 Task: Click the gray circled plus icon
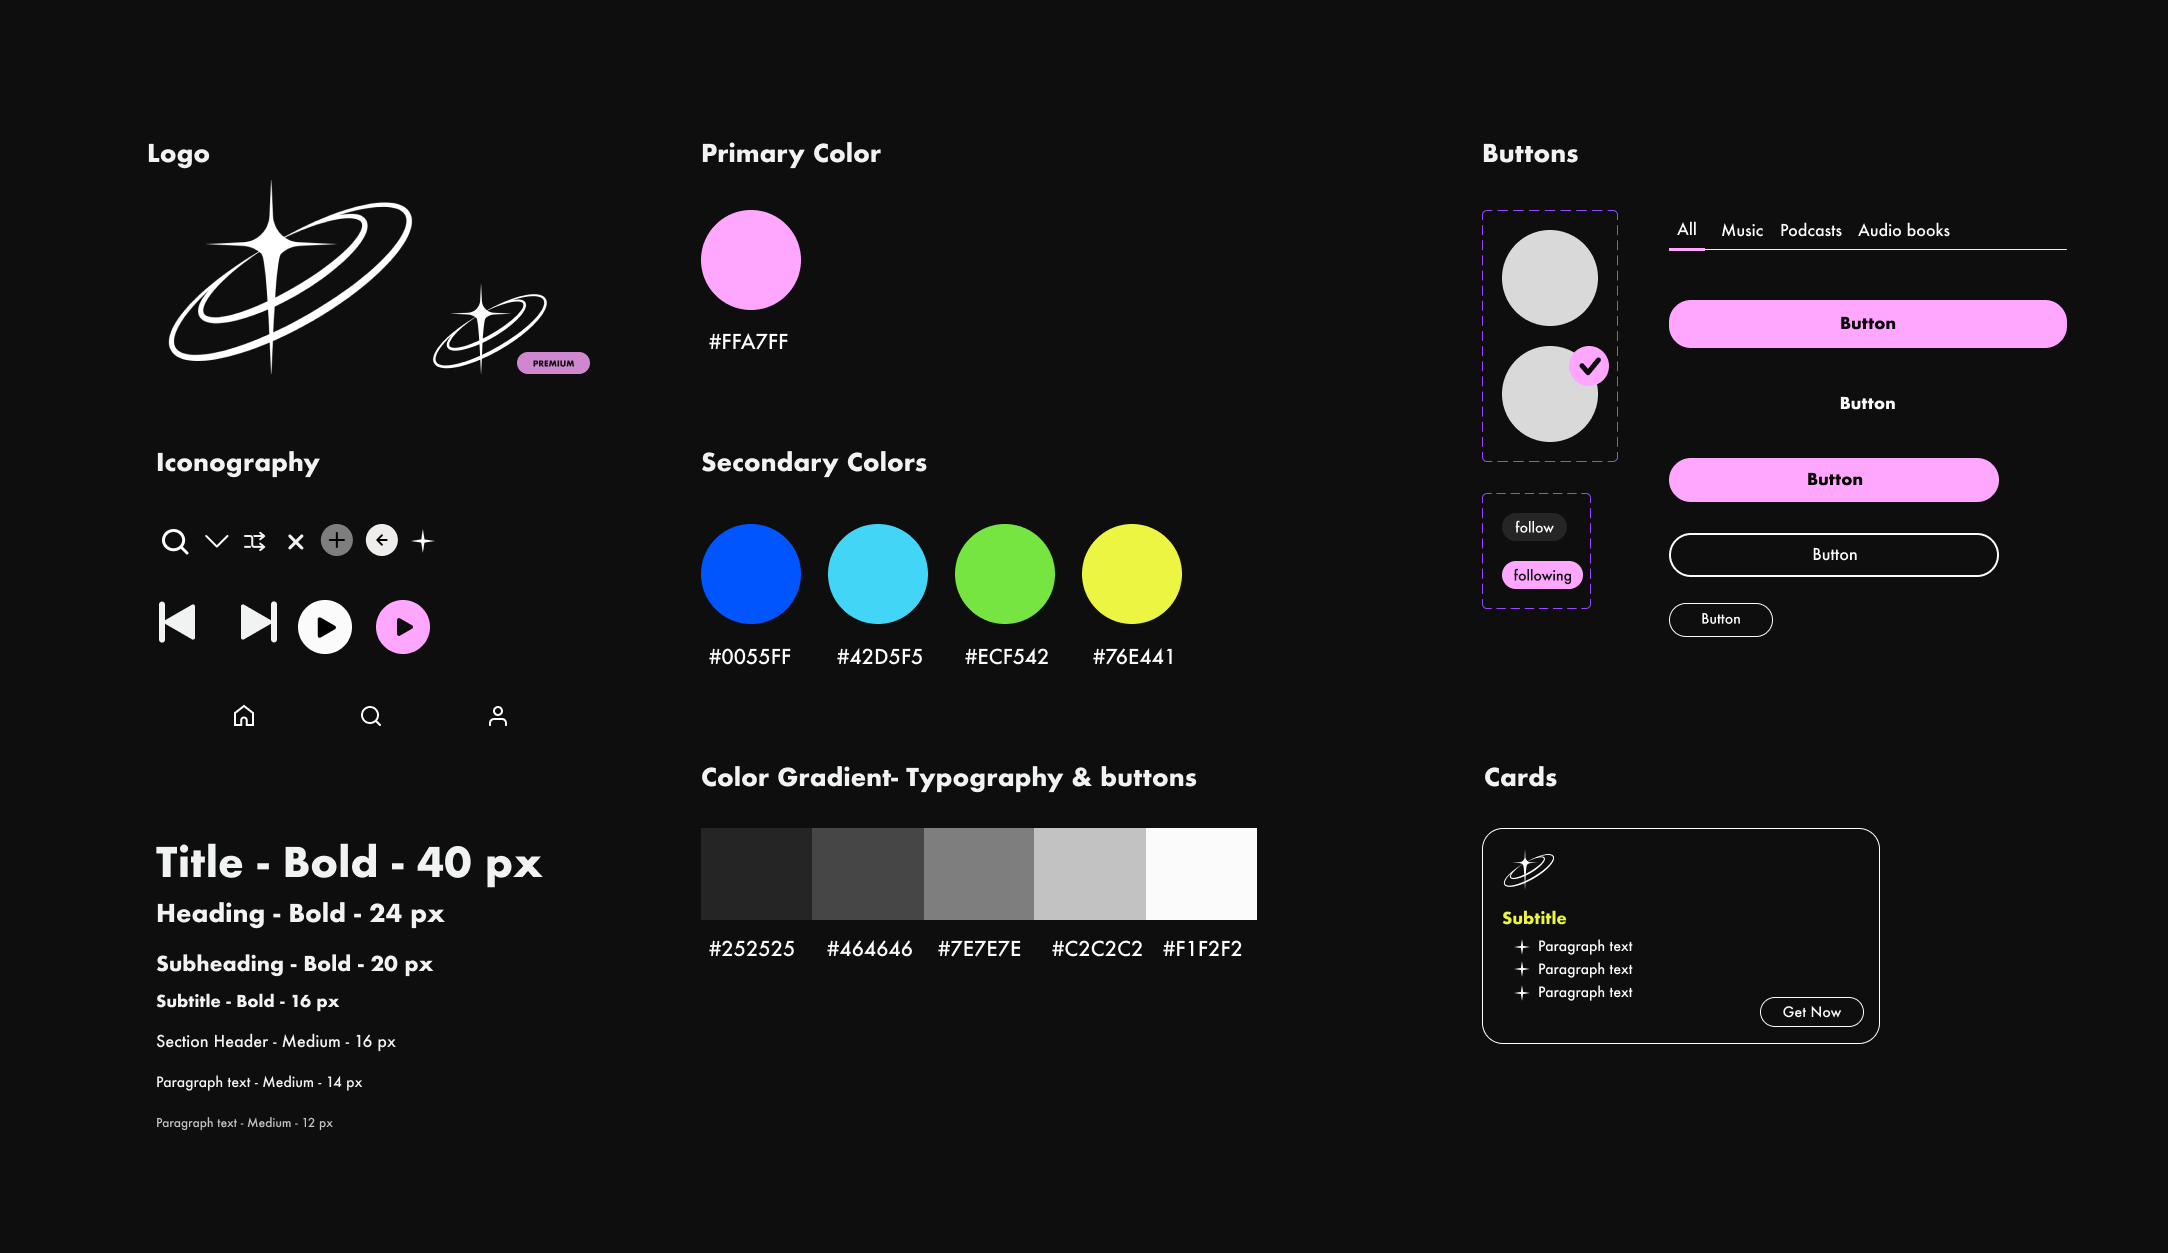pos(337,540)
